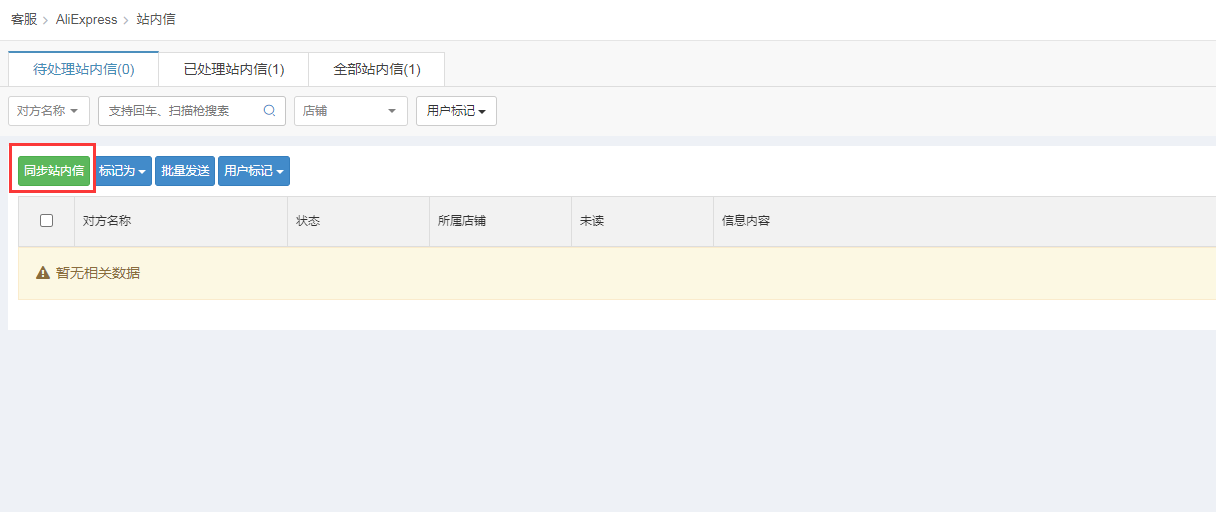Switch to 已处理站内信(1) tab

coord(234,69)
